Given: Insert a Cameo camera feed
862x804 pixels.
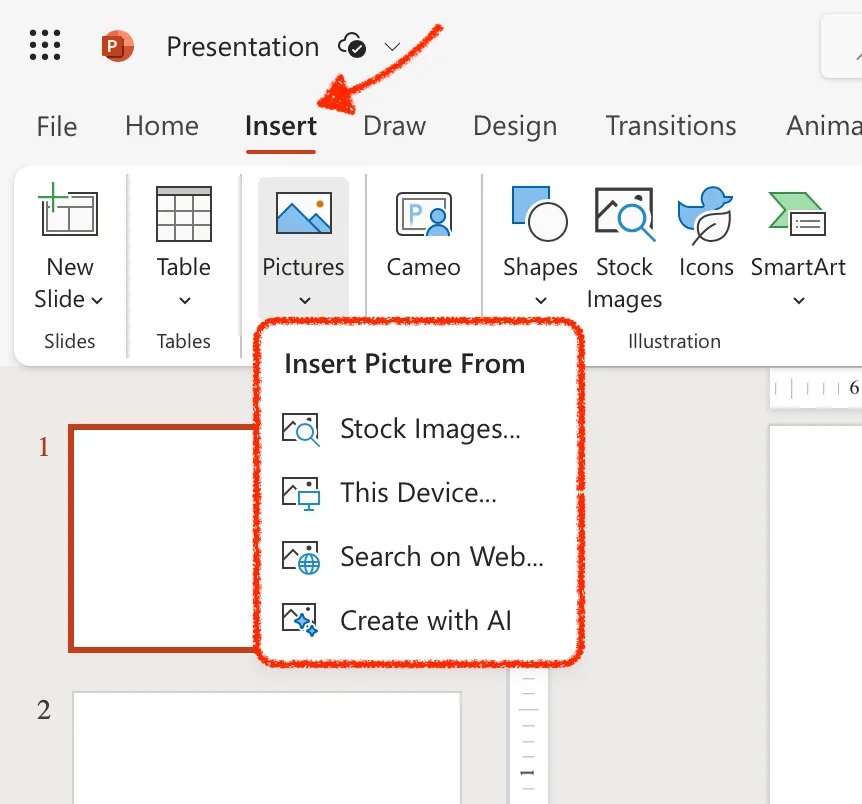Looking at the screenshot, I should pos(423,234).
